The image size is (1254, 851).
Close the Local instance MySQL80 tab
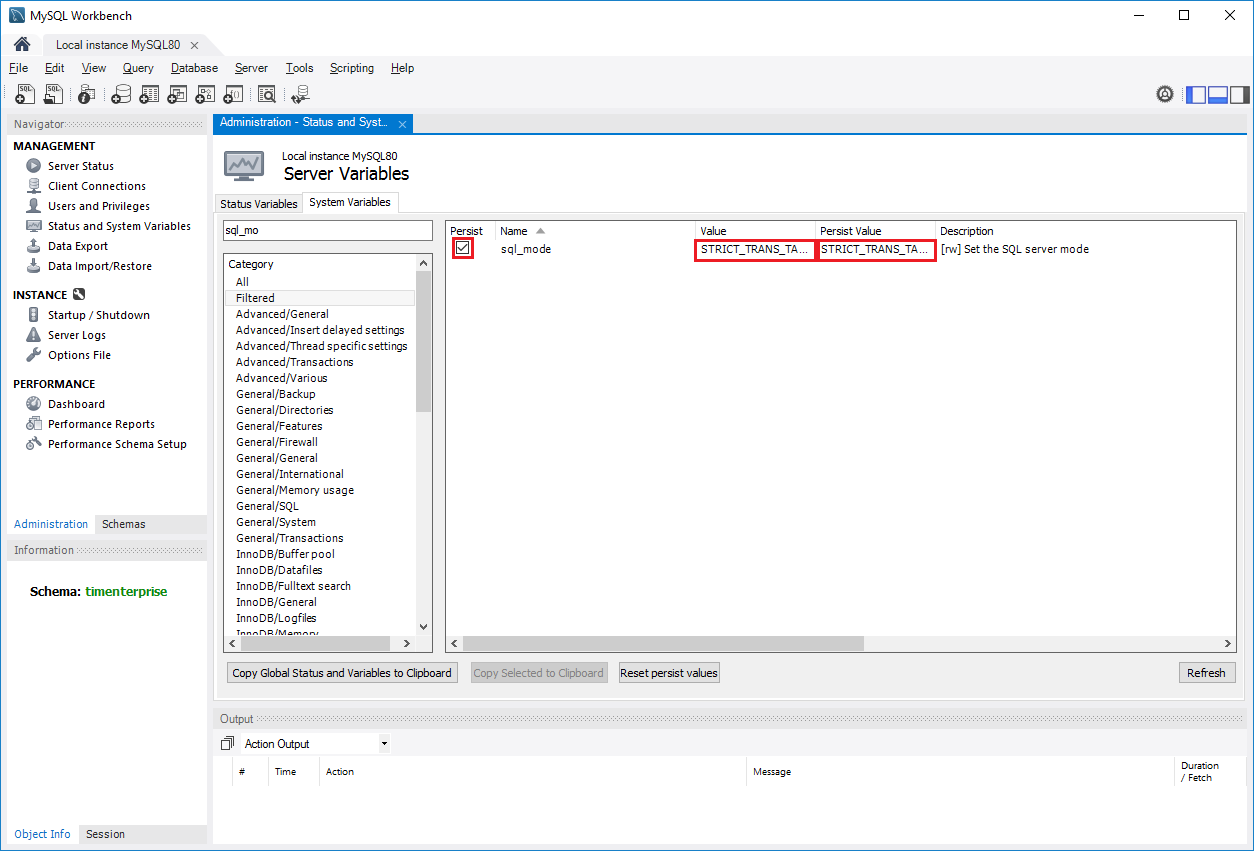click(x=194, y=45)
